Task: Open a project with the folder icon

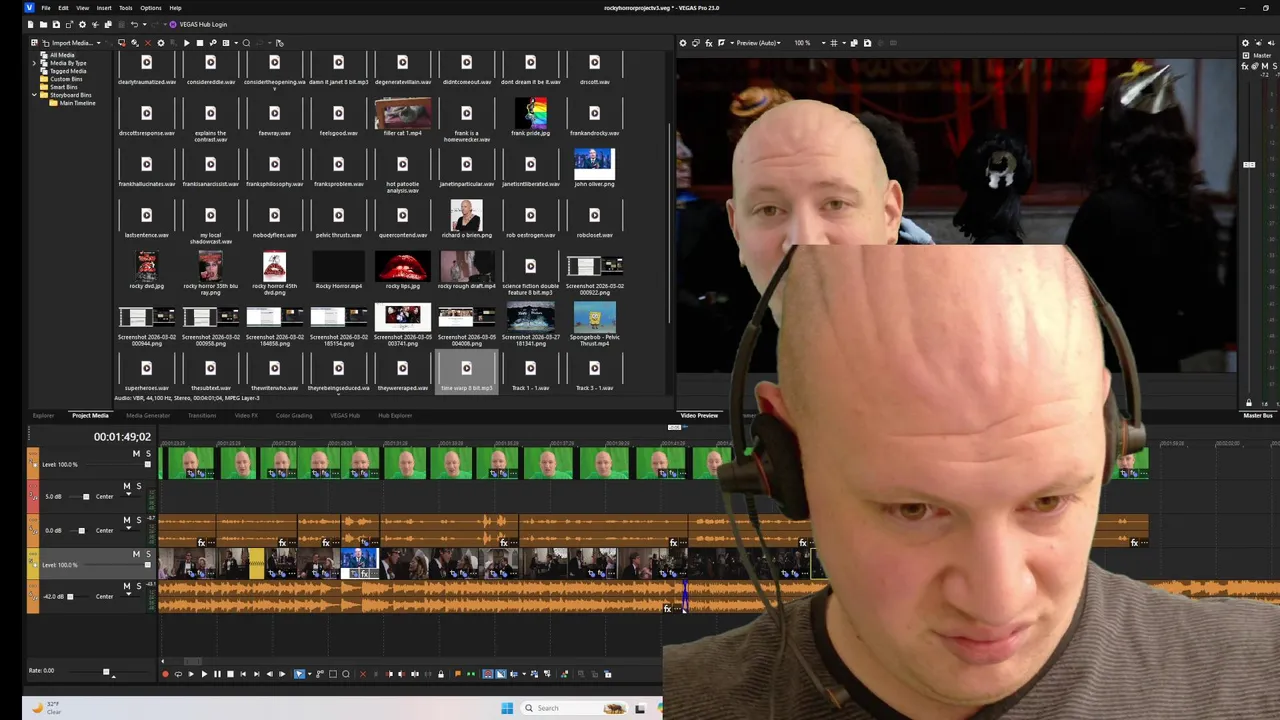Action: coord(43,24)
